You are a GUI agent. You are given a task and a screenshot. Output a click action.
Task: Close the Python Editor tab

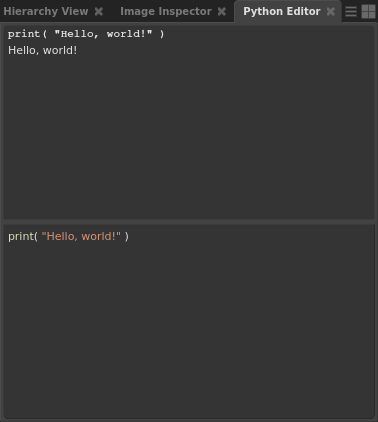coord(331,12)
